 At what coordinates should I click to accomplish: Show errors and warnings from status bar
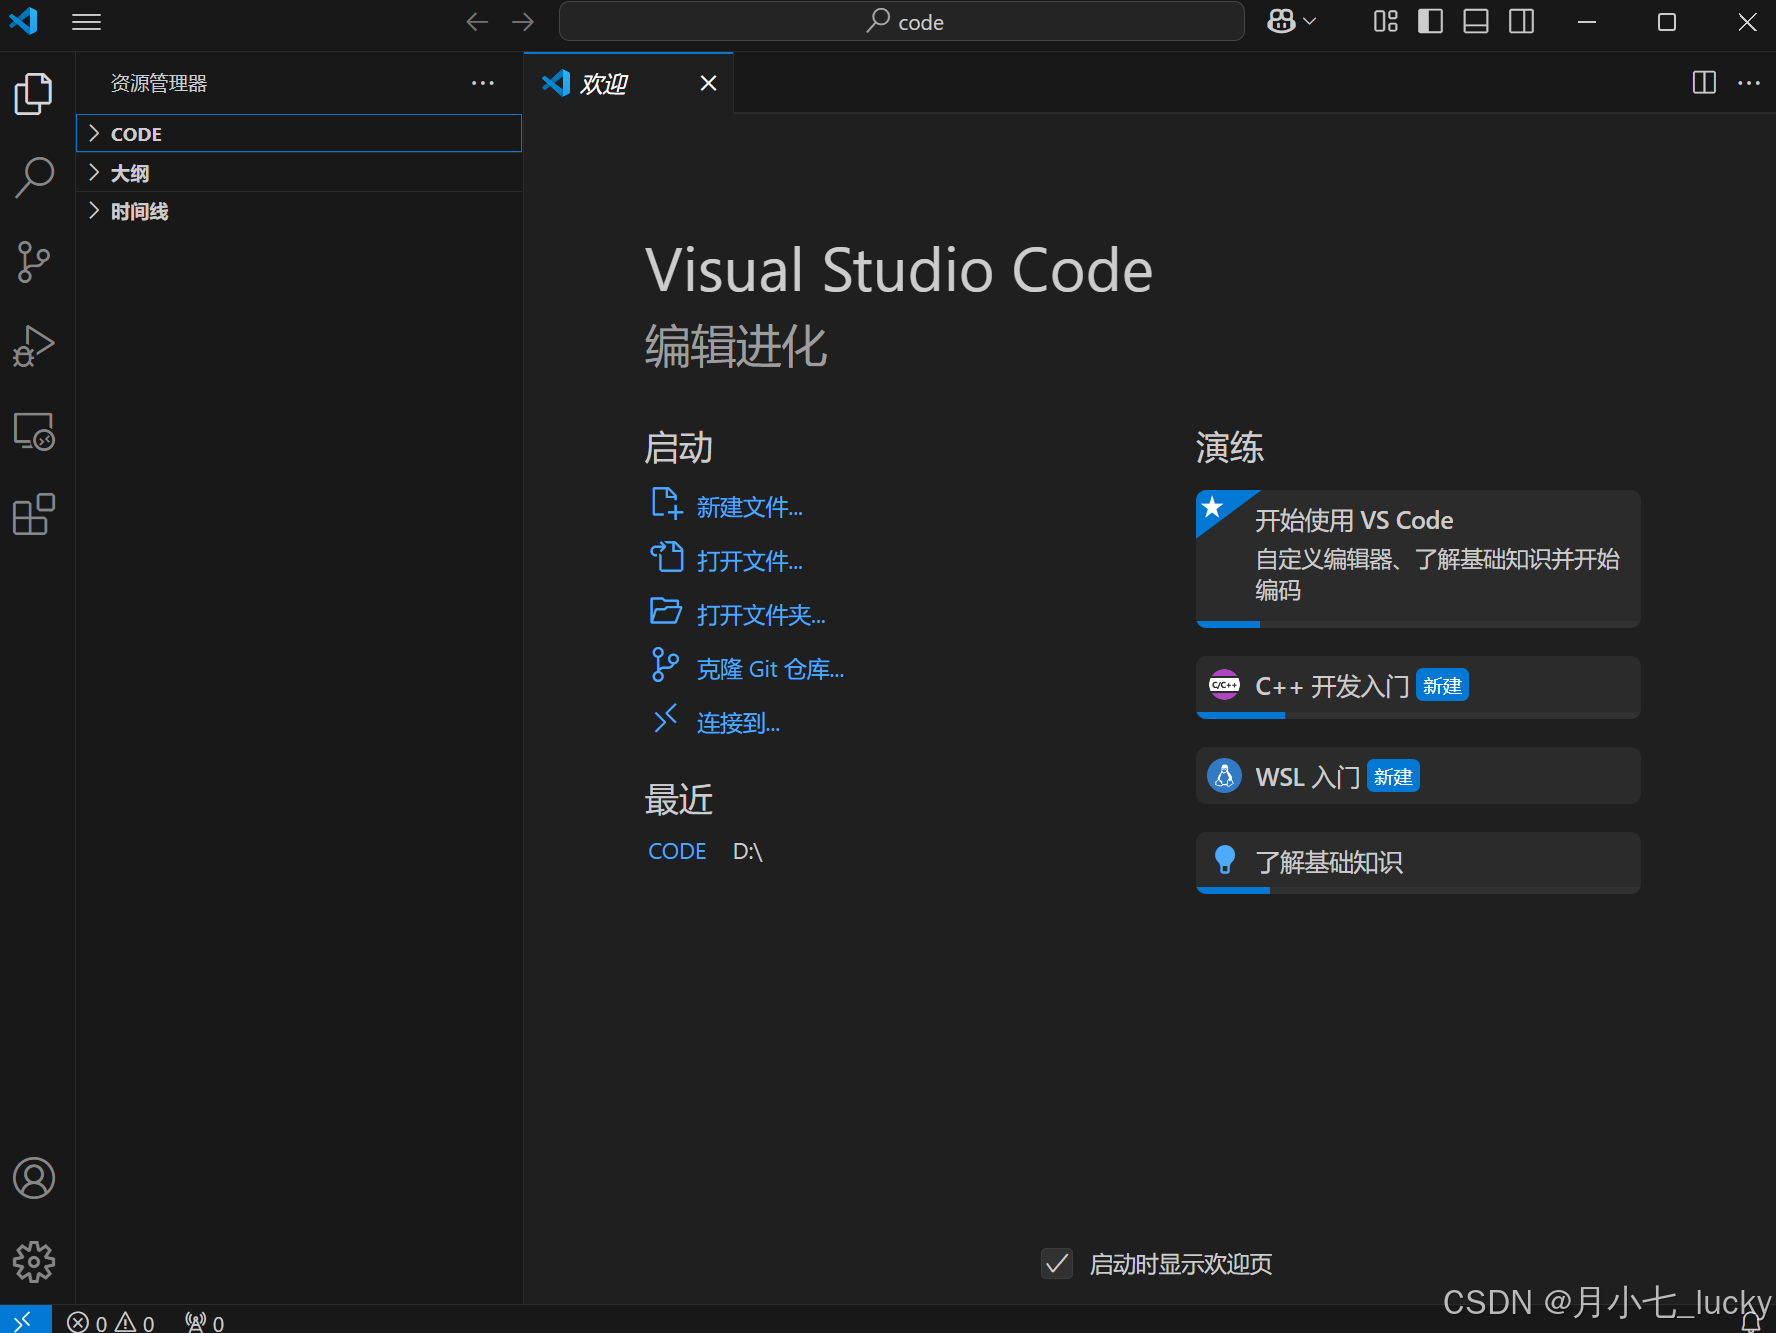click(111, 1322)
